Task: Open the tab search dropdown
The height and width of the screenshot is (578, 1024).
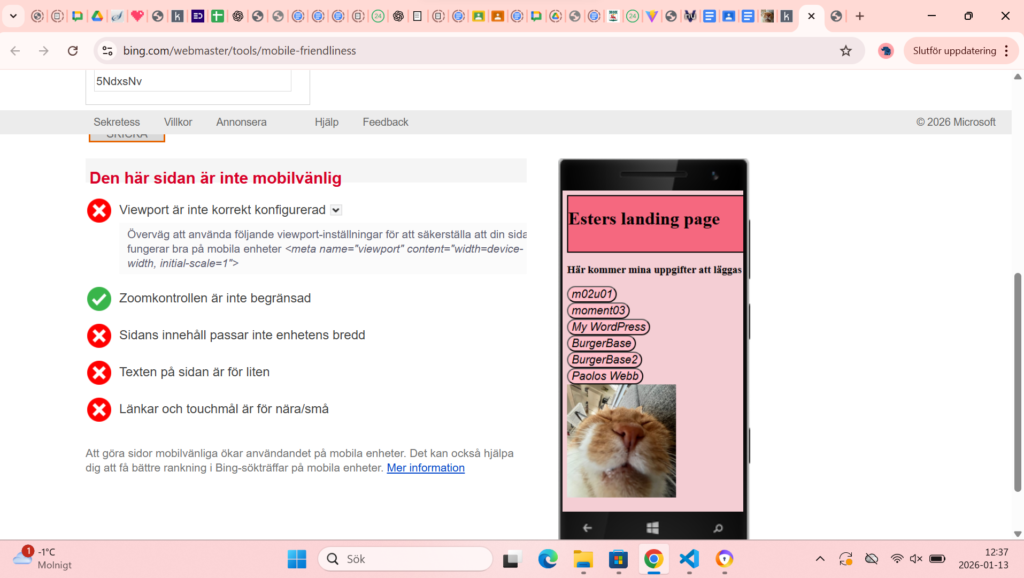Action: tap(14, 16)
